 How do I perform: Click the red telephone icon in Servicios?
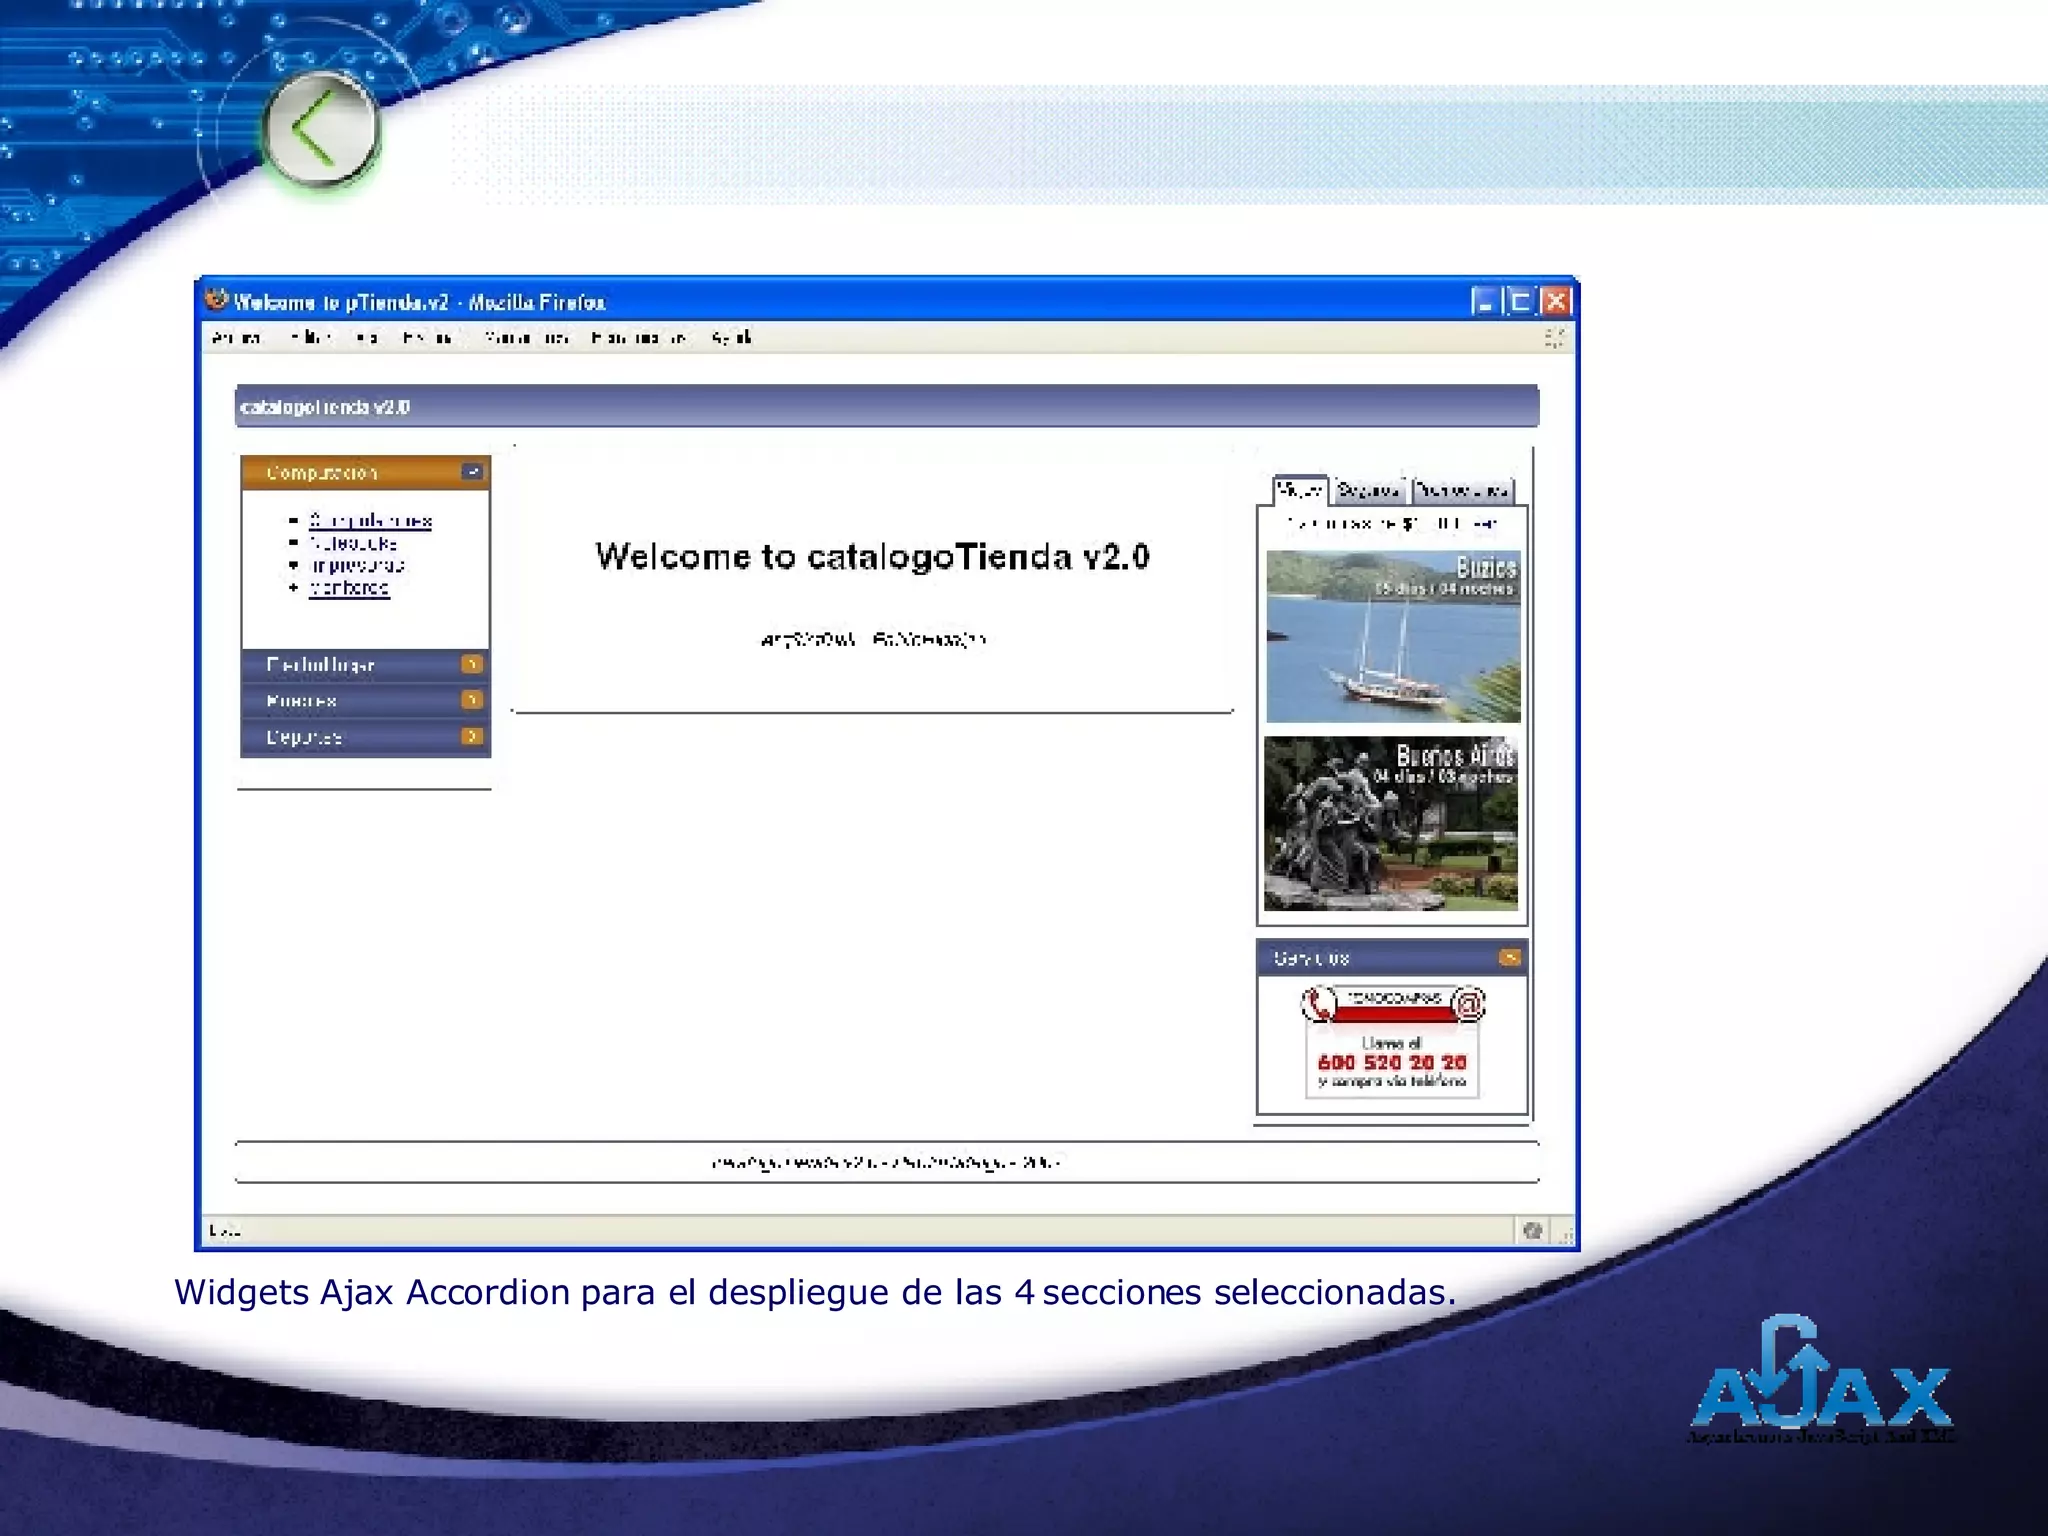coord(1319,1004)
